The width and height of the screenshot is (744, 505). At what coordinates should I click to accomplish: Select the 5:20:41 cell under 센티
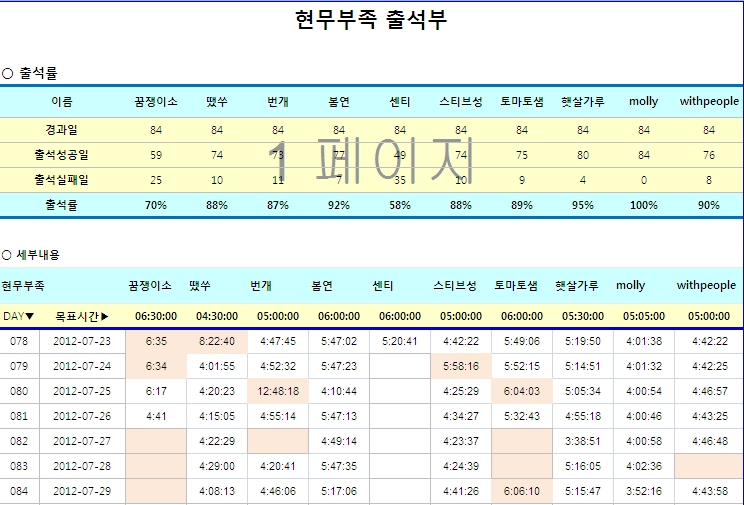pos(400,341)
